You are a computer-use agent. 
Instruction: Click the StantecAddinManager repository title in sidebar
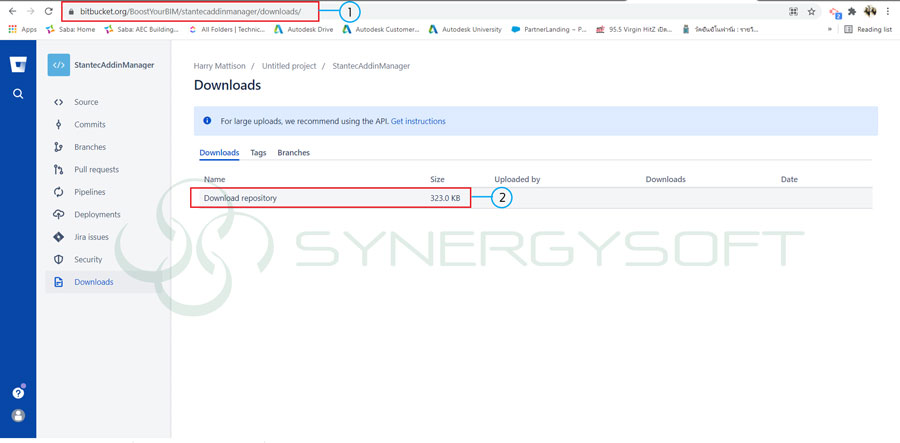[x=114, y=65]
